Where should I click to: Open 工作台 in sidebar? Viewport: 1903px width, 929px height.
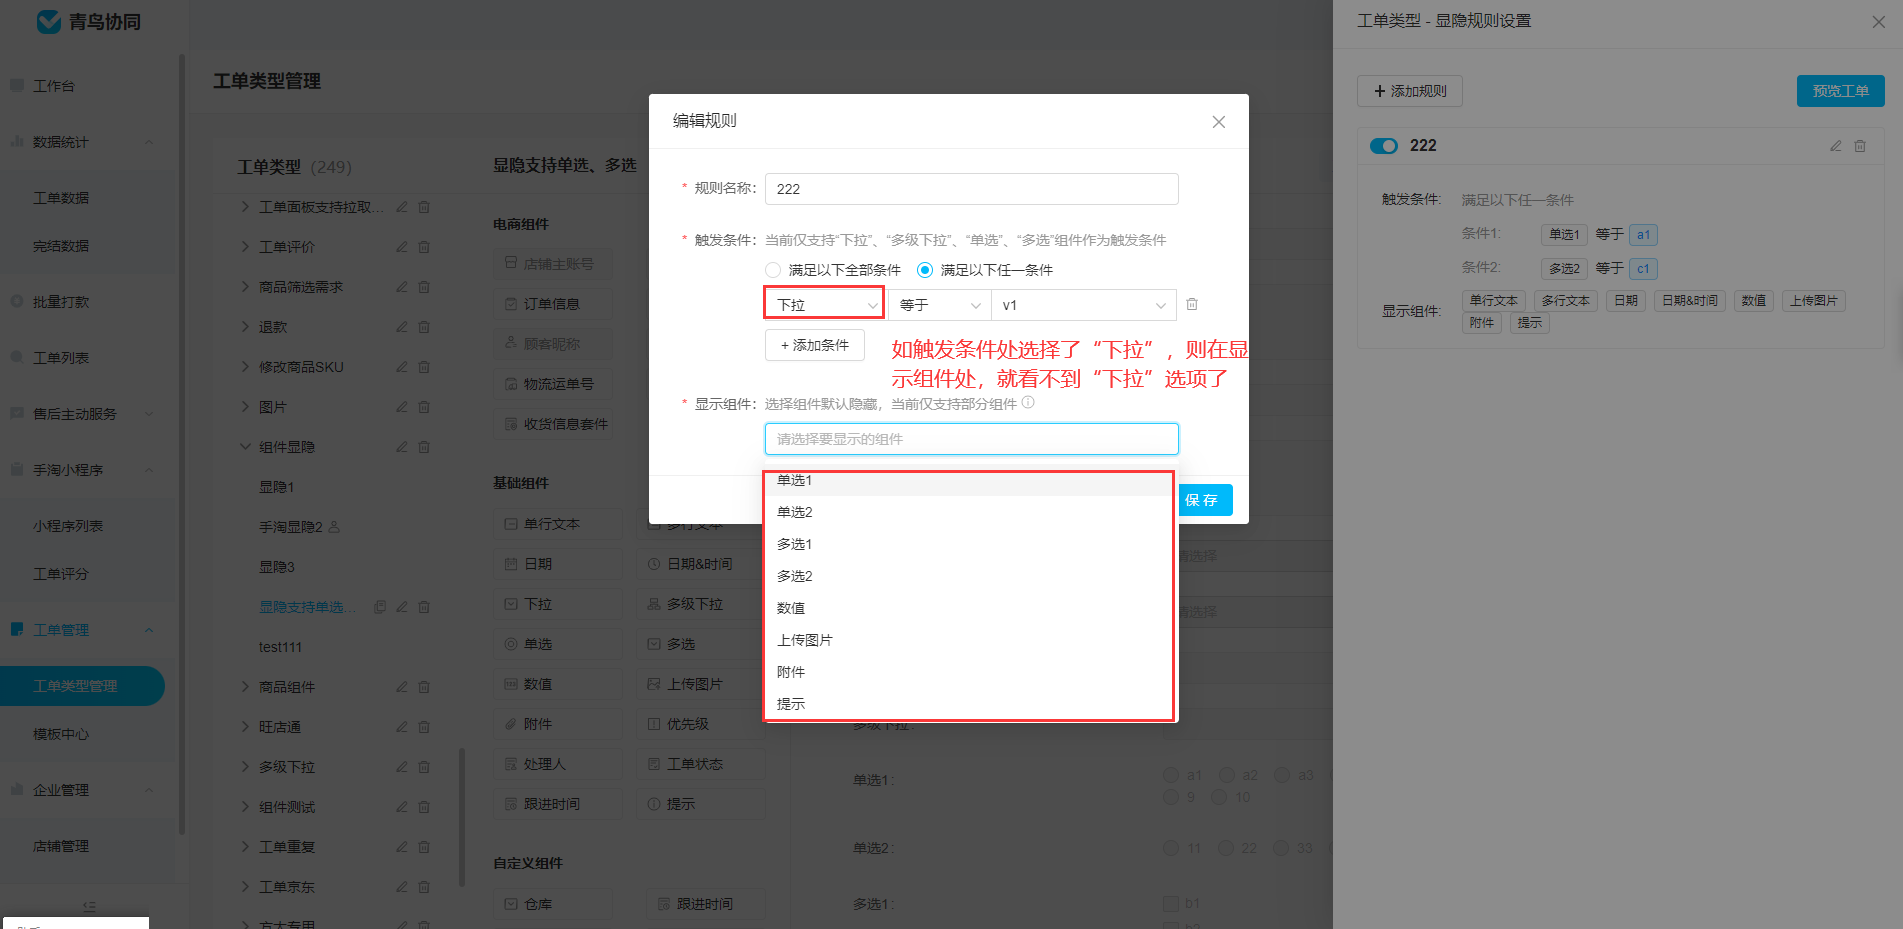coord(54,86)
